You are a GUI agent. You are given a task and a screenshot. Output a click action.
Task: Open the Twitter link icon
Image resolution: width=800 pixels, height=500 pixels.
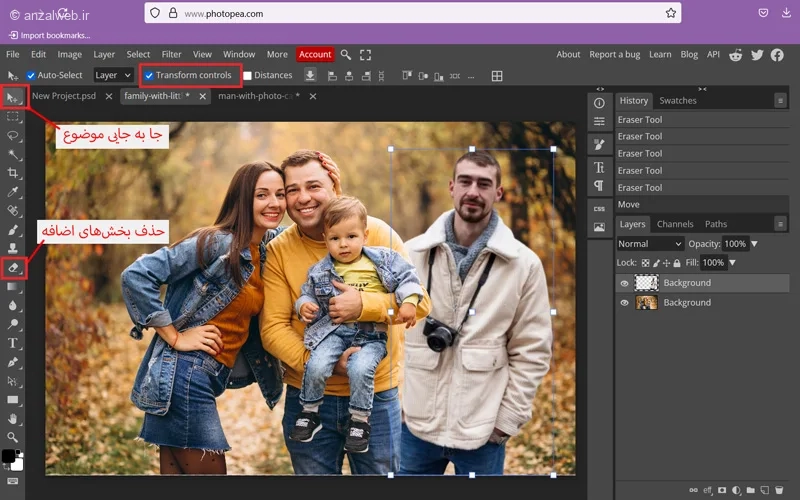[757, 55]
